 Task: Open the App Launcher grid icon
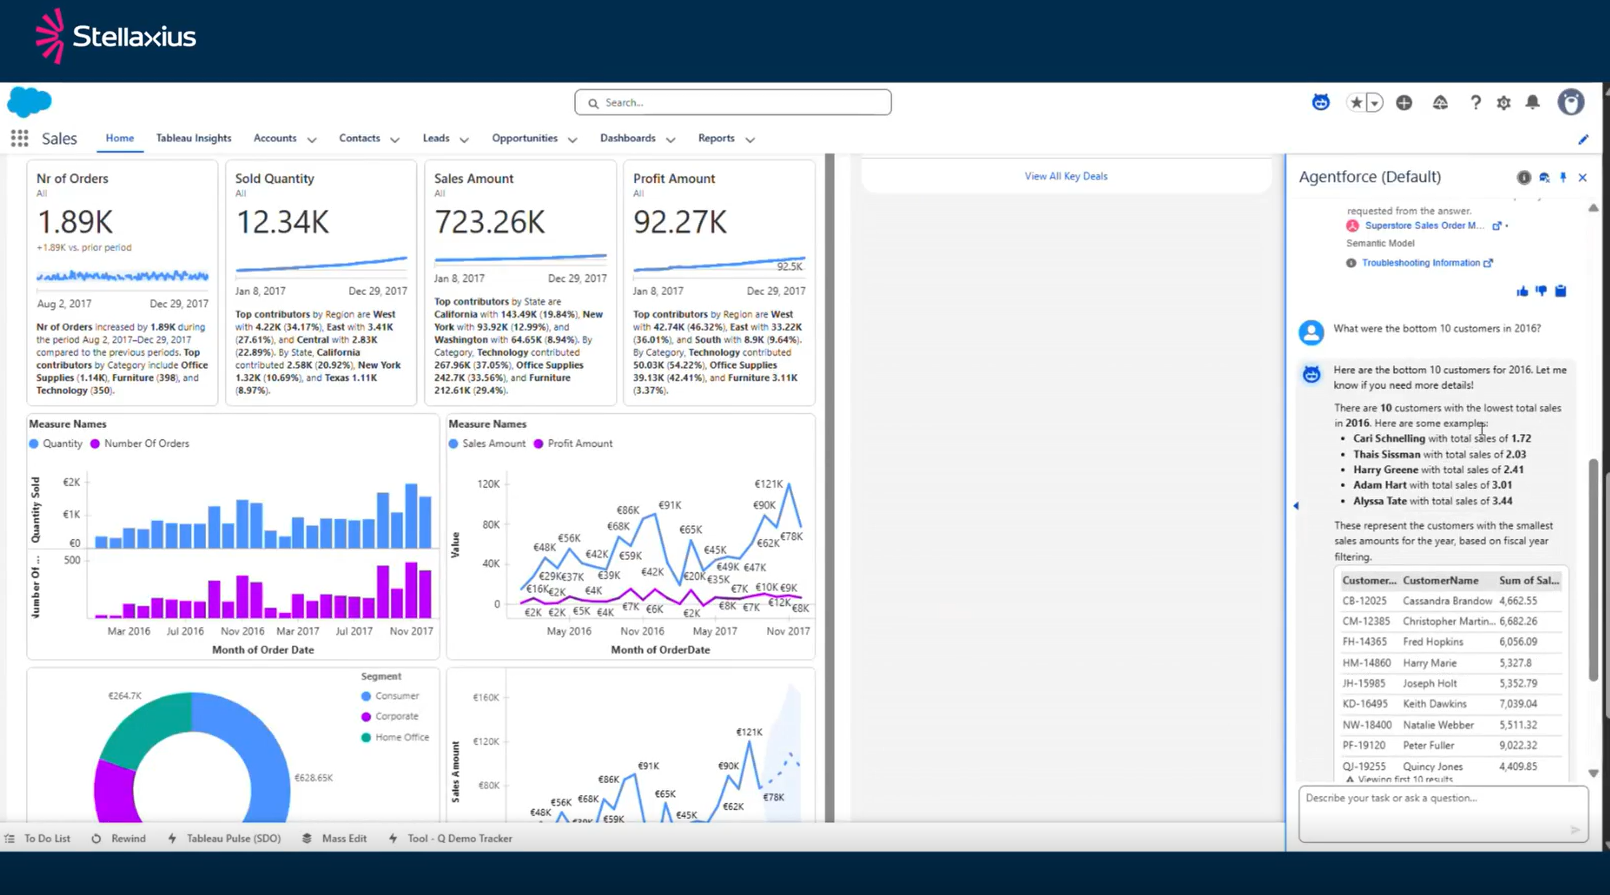click(19, 139)
